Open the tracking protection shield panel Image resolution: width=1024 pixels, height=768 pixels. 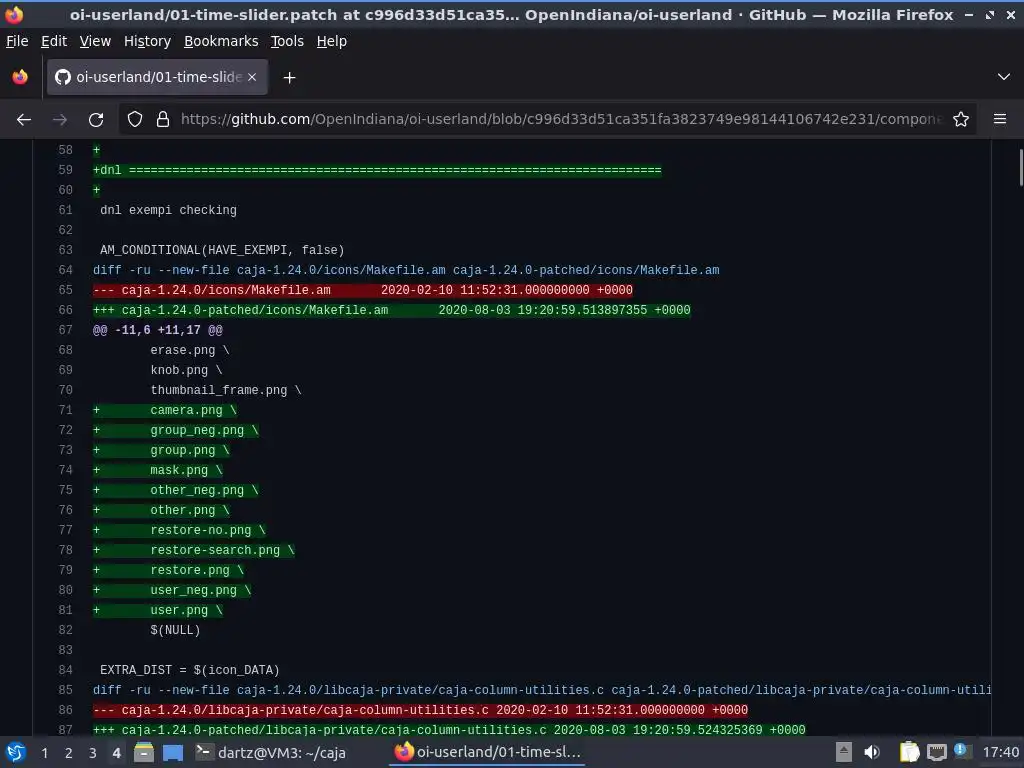click(x=135, y=120)
